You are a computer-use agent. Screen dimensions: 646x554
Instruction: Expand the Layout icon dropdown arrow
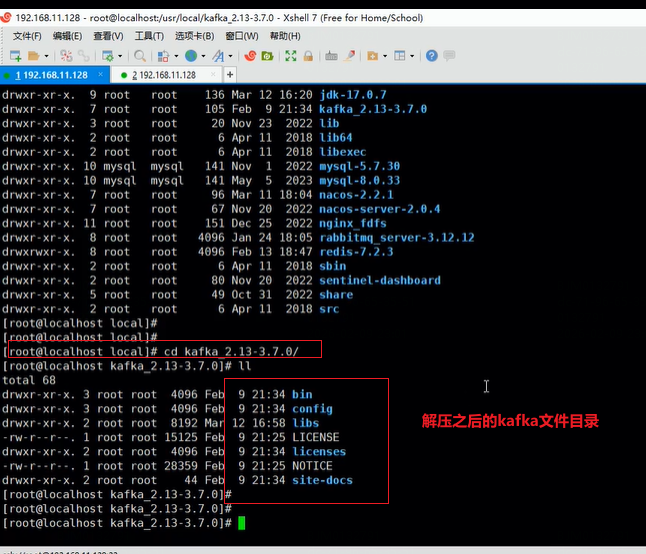[x=412, y=56]
